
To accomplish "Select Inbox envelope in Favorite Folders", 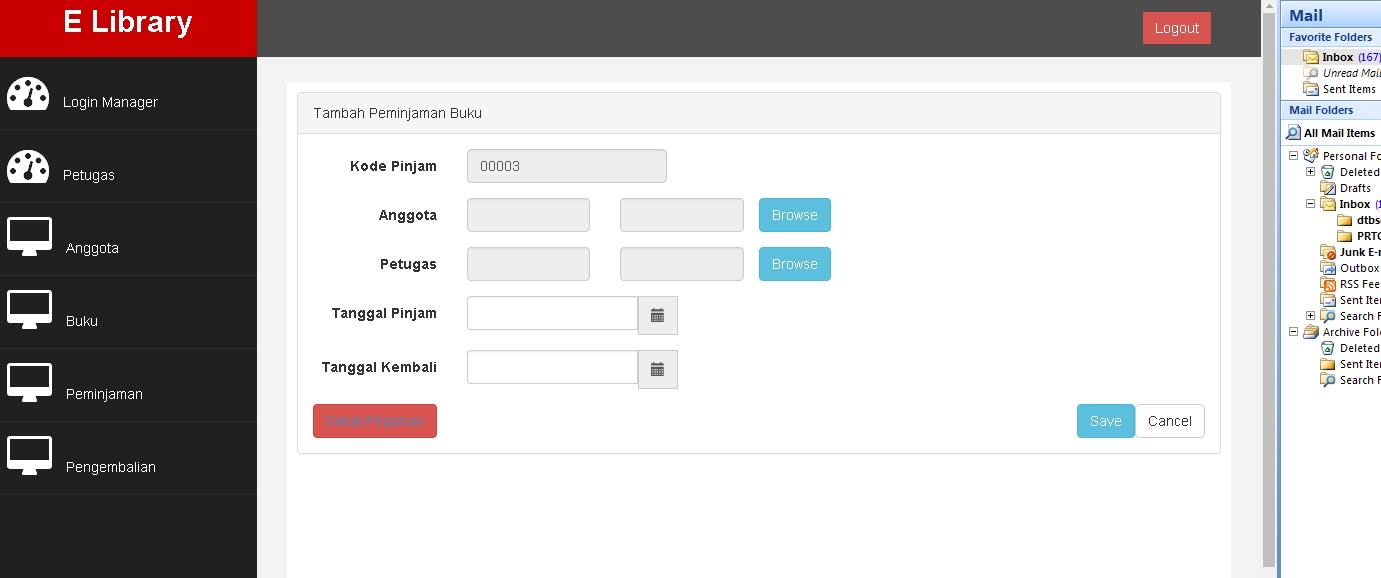I will (1311, 57).
